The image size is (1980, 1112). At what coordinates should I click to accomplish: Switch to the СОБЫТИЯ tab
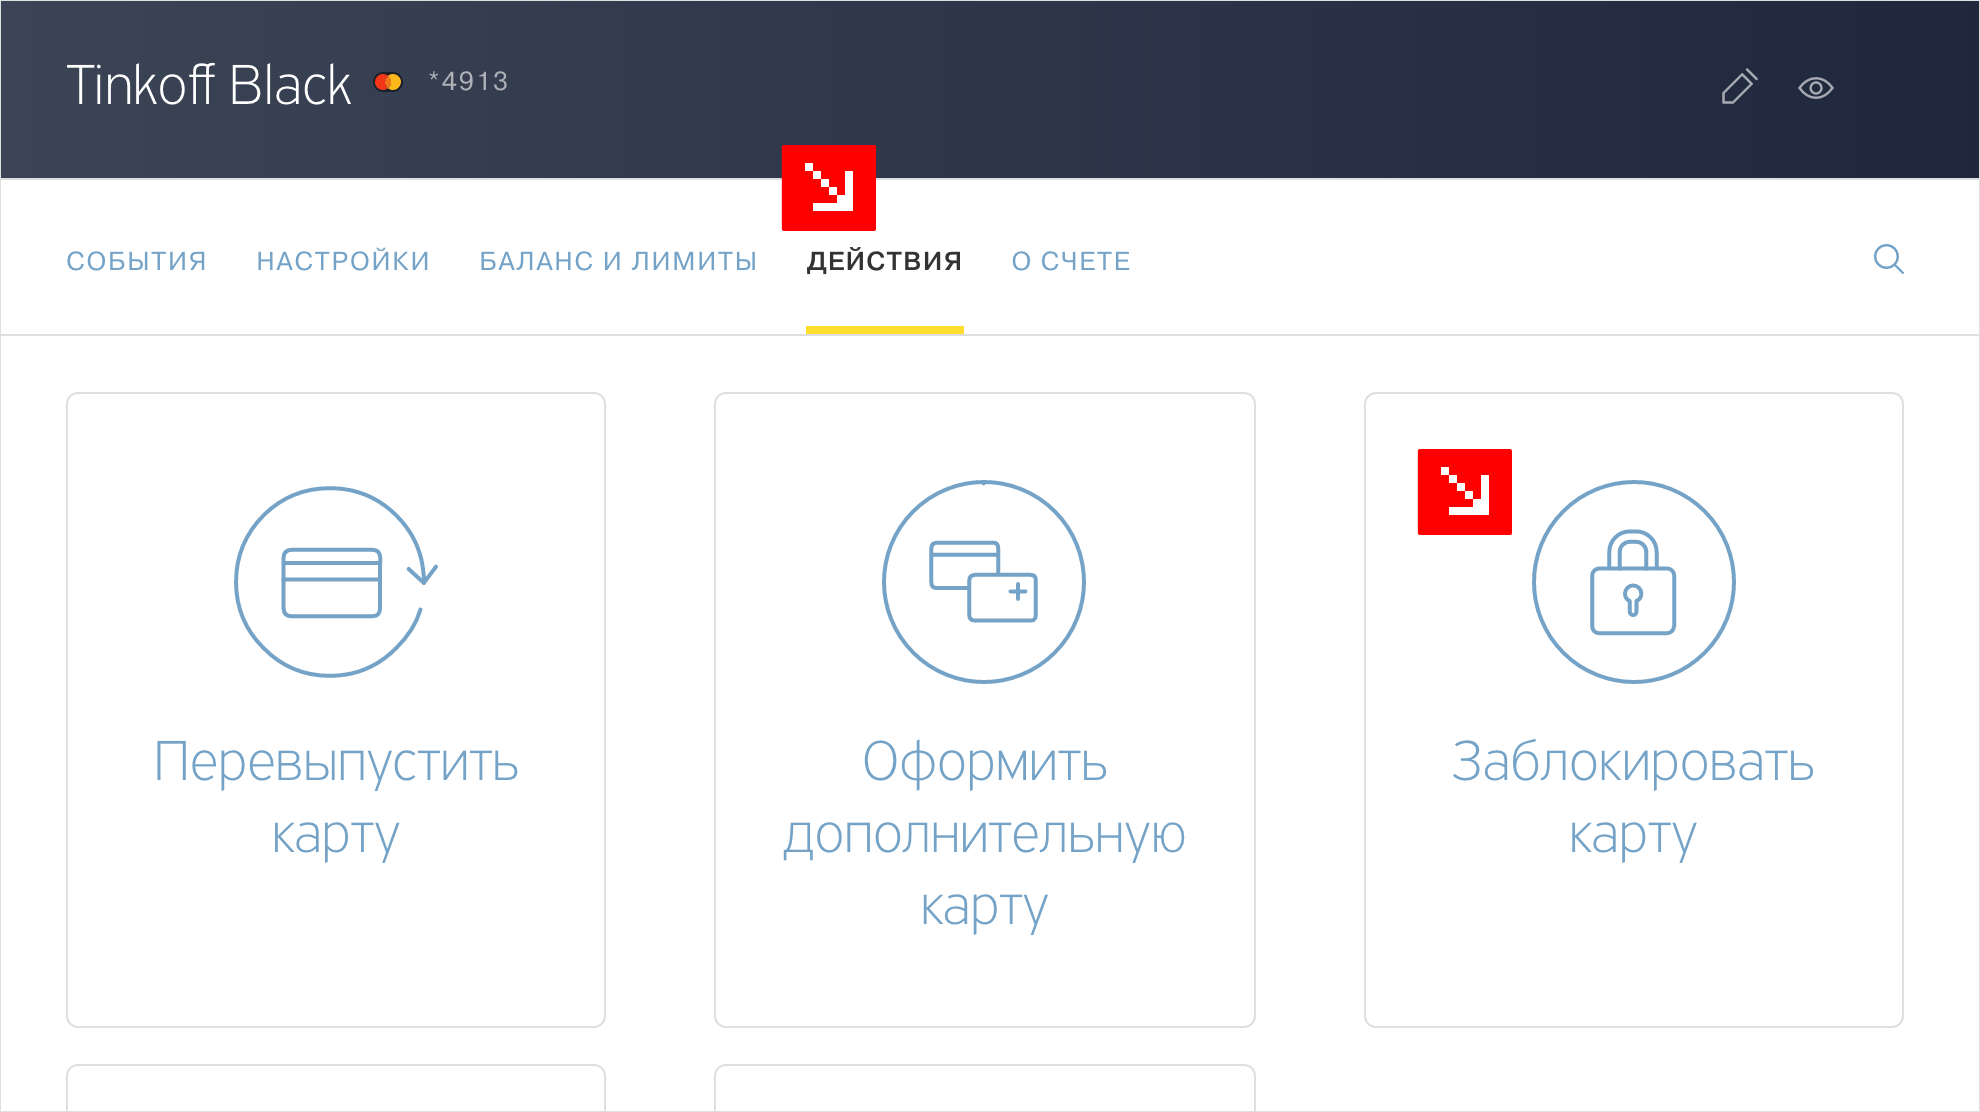(x=137, y=261)
